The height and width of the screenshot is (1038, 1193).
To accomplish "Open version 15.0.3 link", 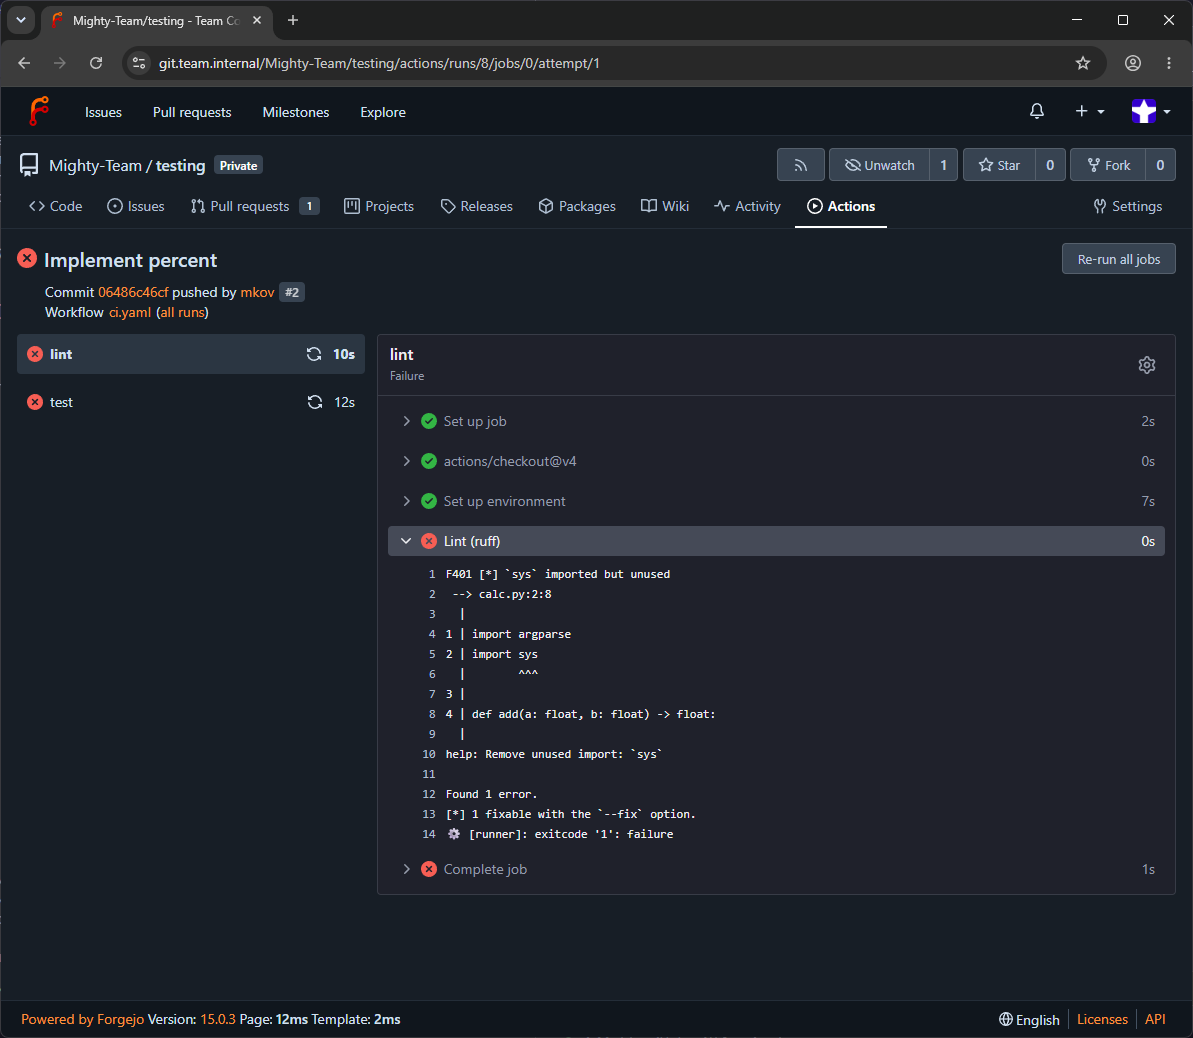I will (x=218, y=1019).
